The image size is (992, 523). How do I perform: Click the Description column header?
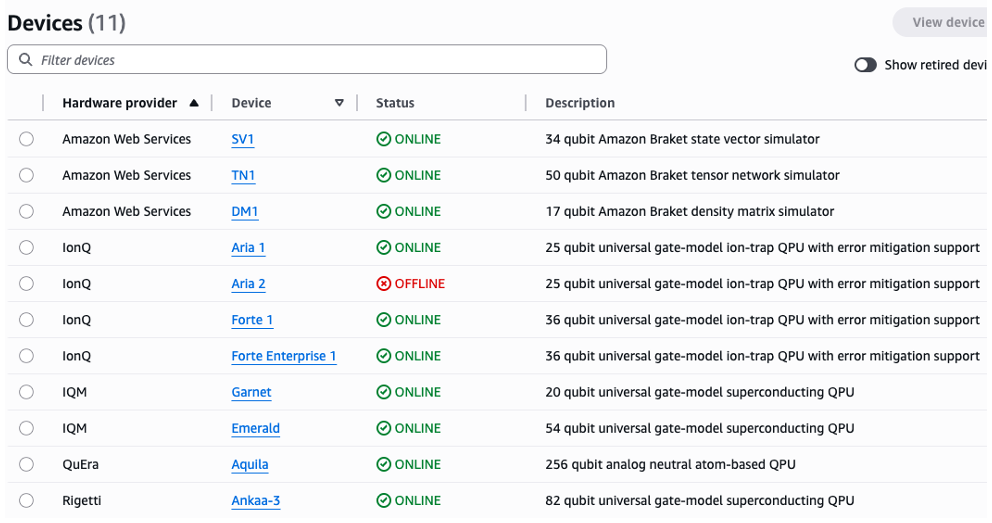(580, 103)
